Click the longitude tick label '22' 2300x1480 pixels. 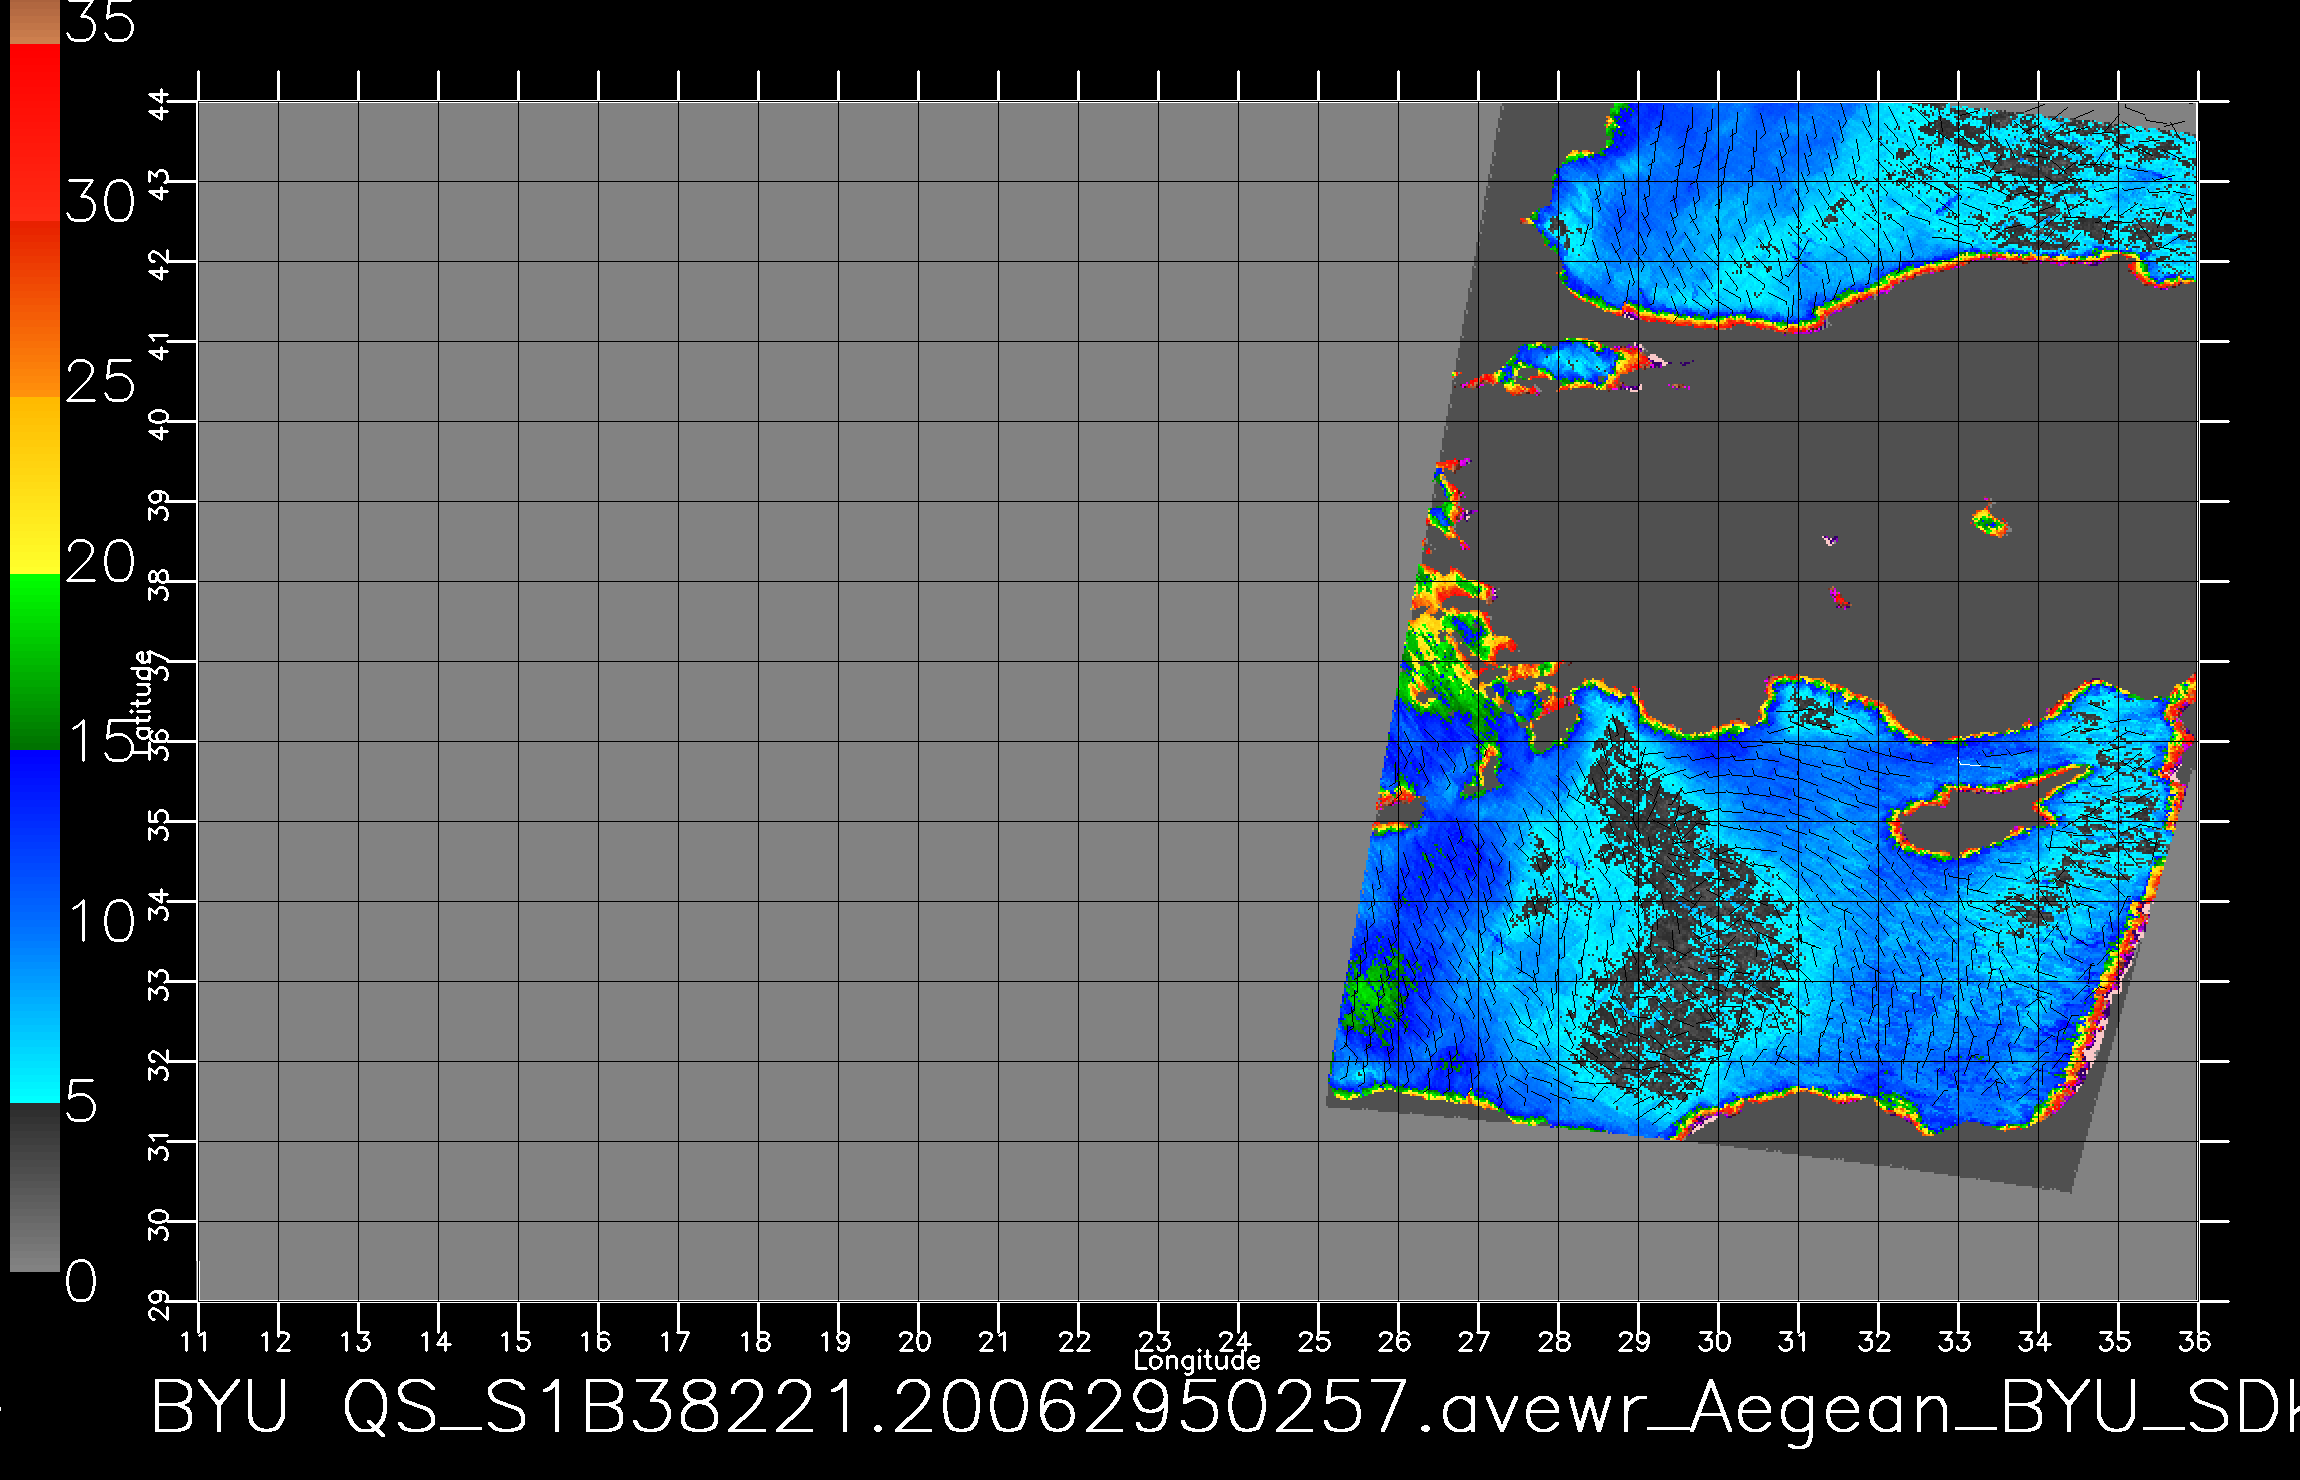[1075, 1341]
